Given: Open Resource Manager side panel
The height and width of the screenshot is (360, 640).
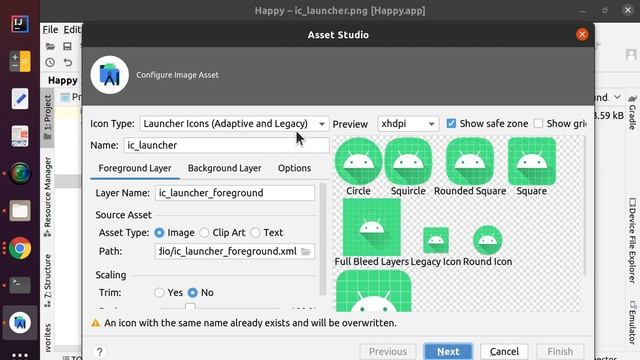Looking at the screenshot, I should pyautogui.click(x=47, y=197).
